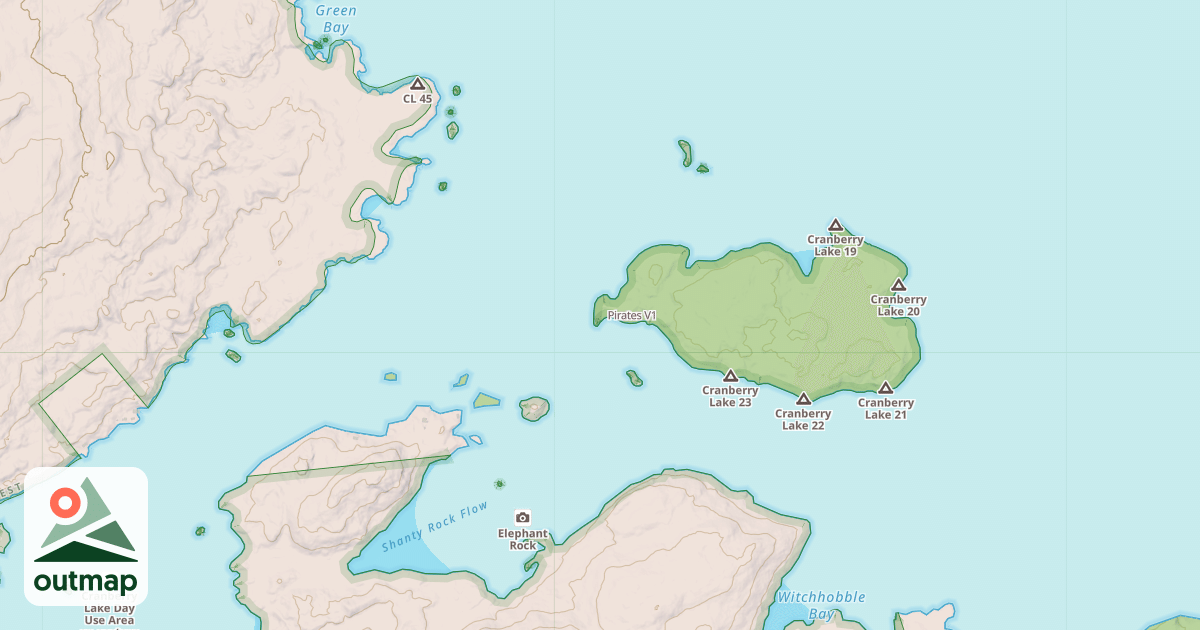Select the Cranberry Lake 20 text label
The height and width of the screenshot is (630, 1200).
coord(898,306)
